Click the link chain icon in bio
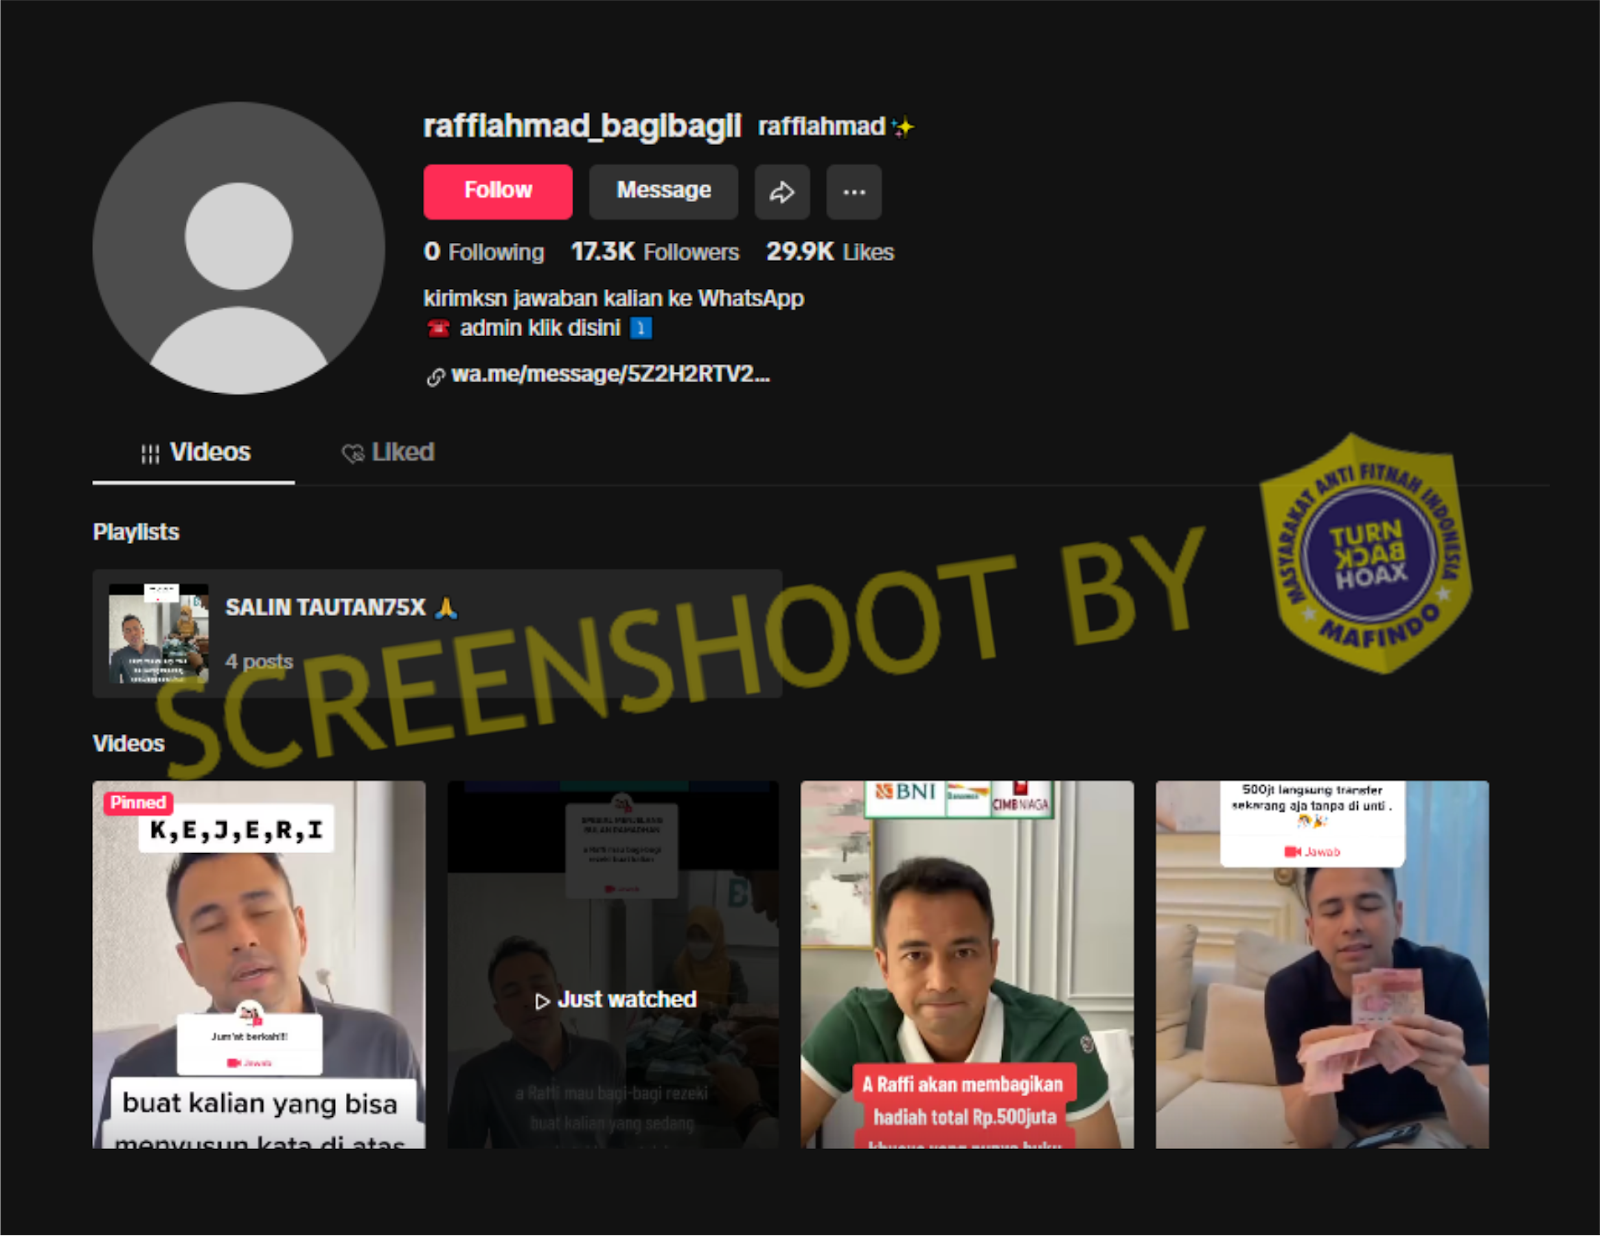Viewport: 1600px width, 1236px height. tap(435, 377)
